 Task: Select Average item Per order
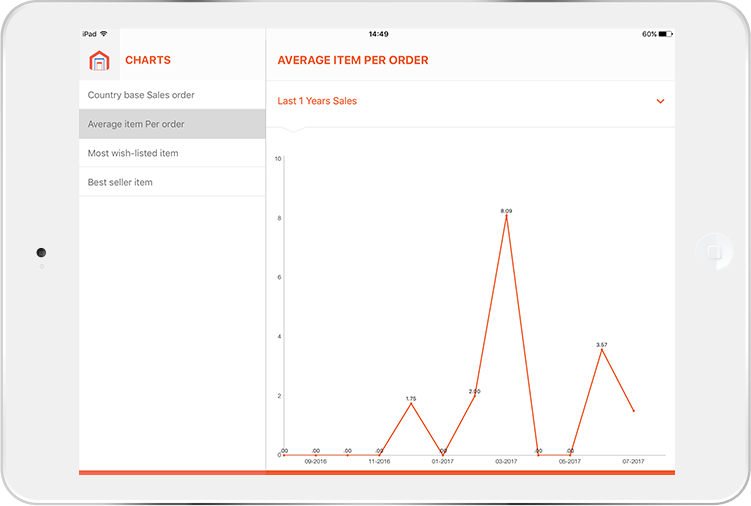click(x=136, y=124)
